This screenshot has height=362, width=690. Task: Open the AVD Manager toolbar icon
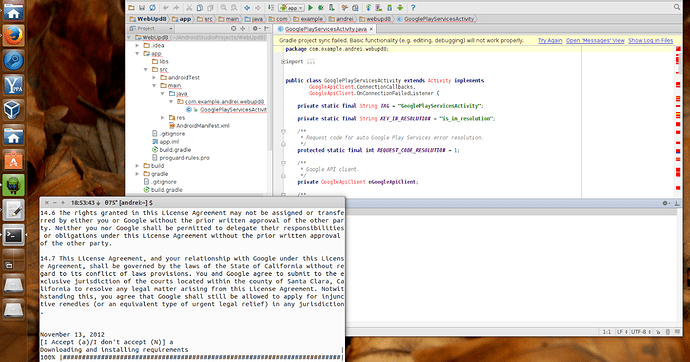click(379, 8)
